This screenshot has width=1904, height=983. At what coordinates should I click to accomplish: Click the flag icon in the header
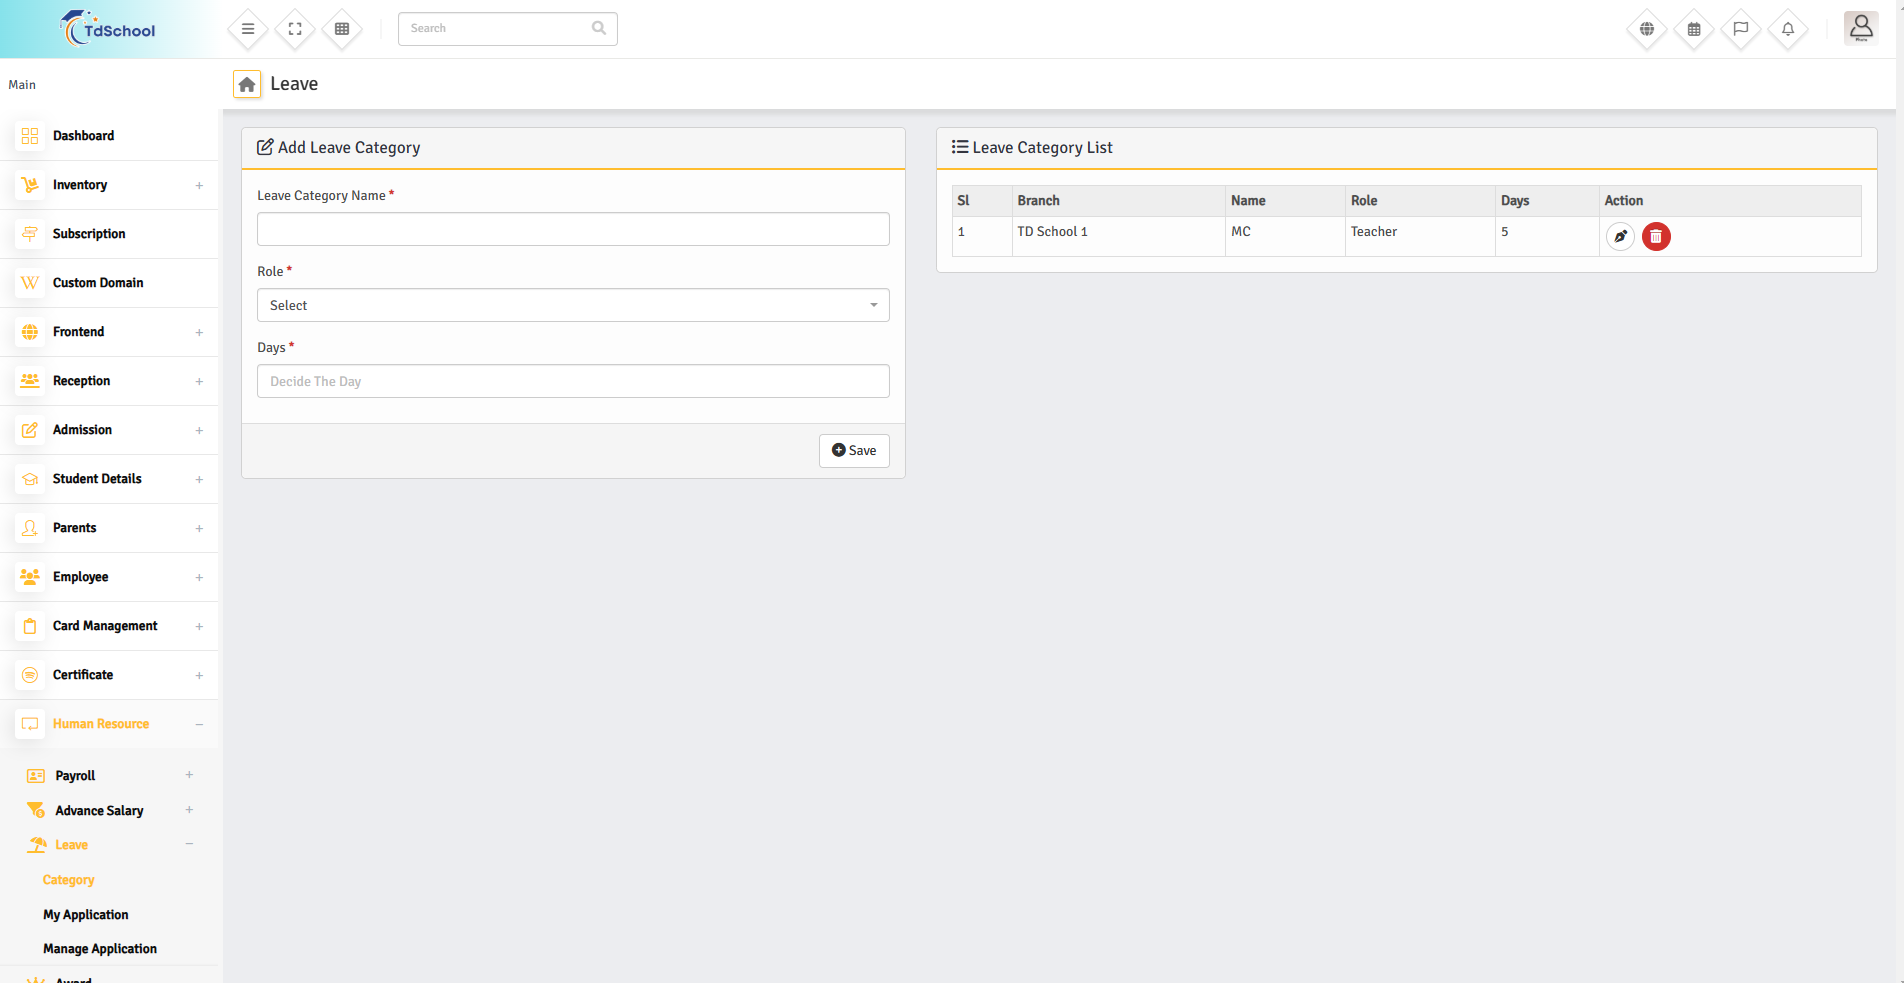[x=1741, y=29]
